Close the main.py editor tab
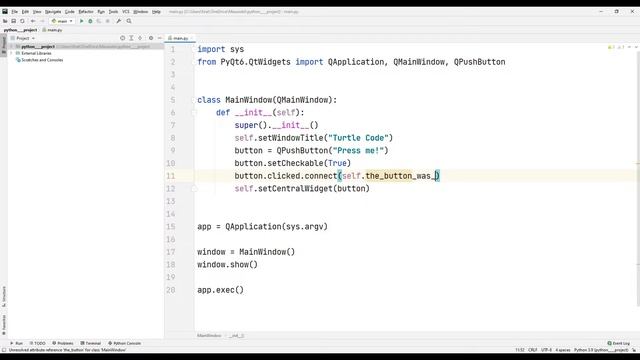Viewport: 640px width, 360px height. [x=192, y=38]
